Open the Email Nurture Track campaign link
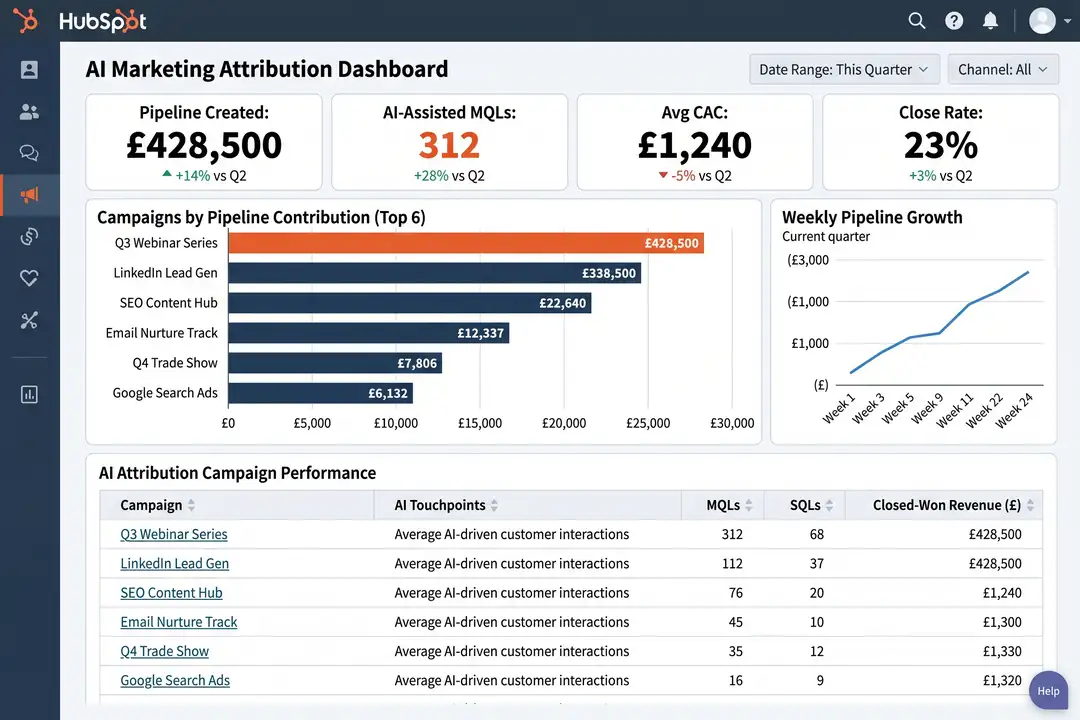The width and height of the screenshot is (1080, 720). [178, 622]
